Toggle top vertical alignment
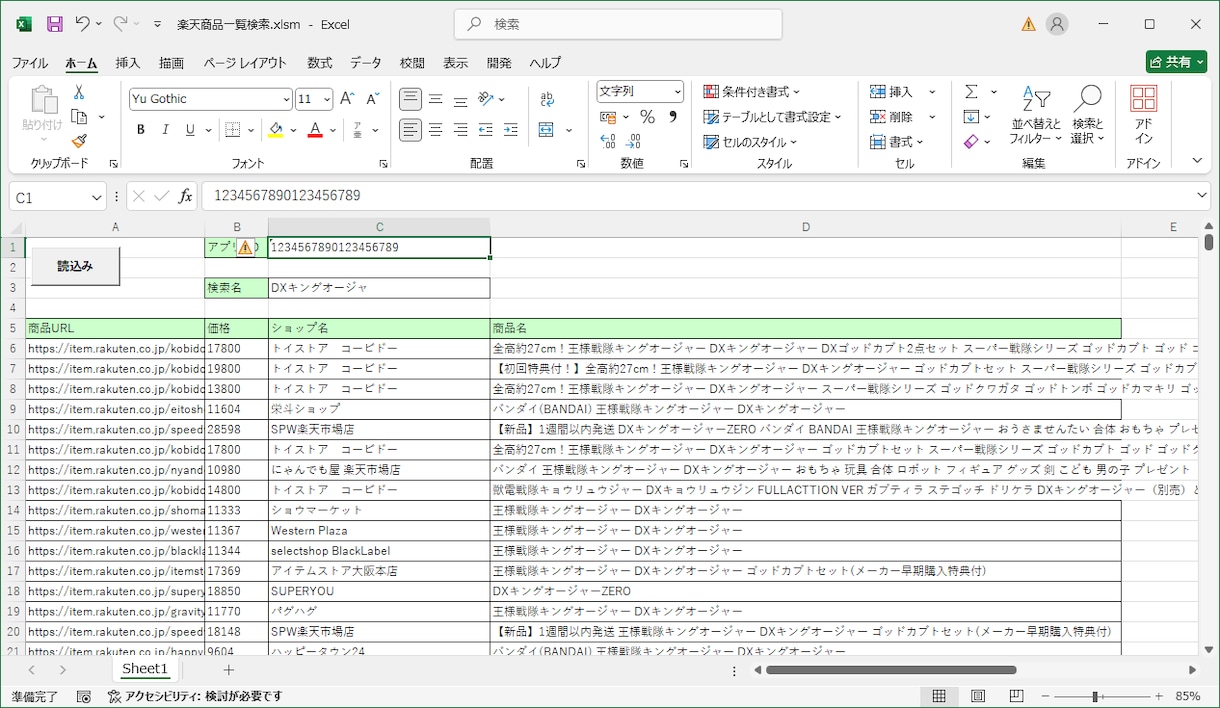 click(x=410, y=99)
